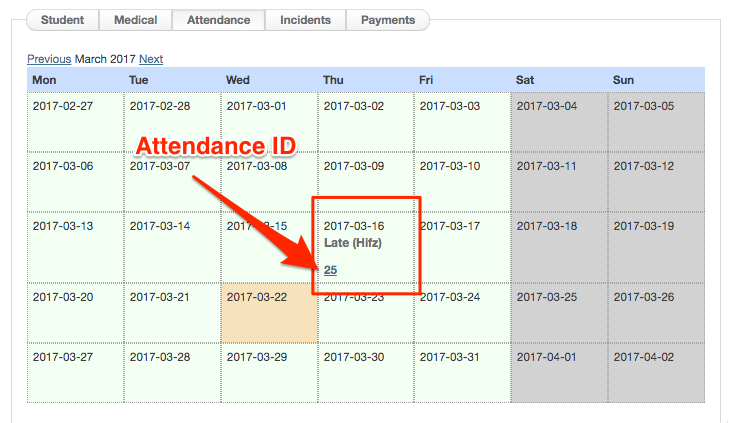729x423 pixels.
Task: Pick the 2017-03-13 Monday cell
Action: coord(75,242)
